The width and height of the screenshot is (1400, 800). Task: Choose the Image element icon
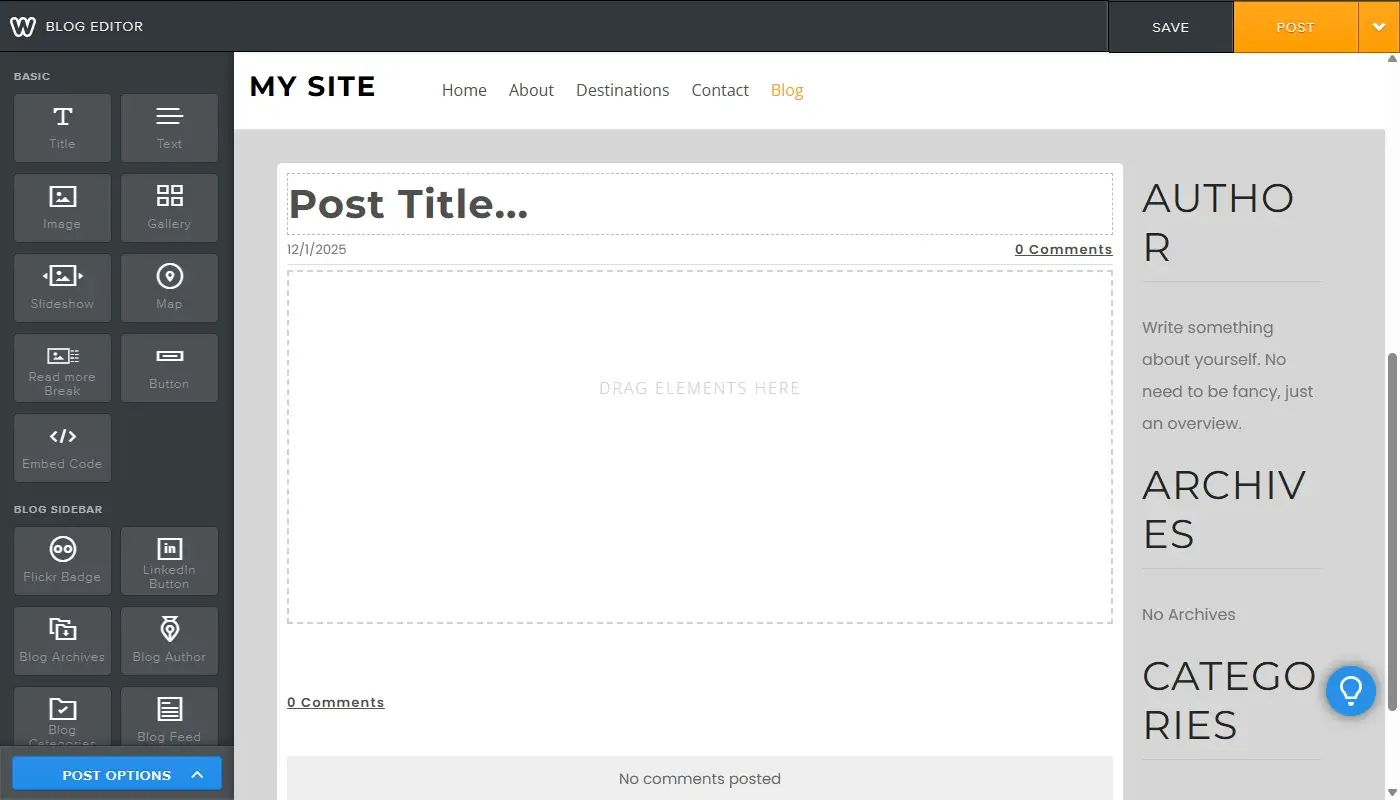pyautogui.click(x=62, y=207)
